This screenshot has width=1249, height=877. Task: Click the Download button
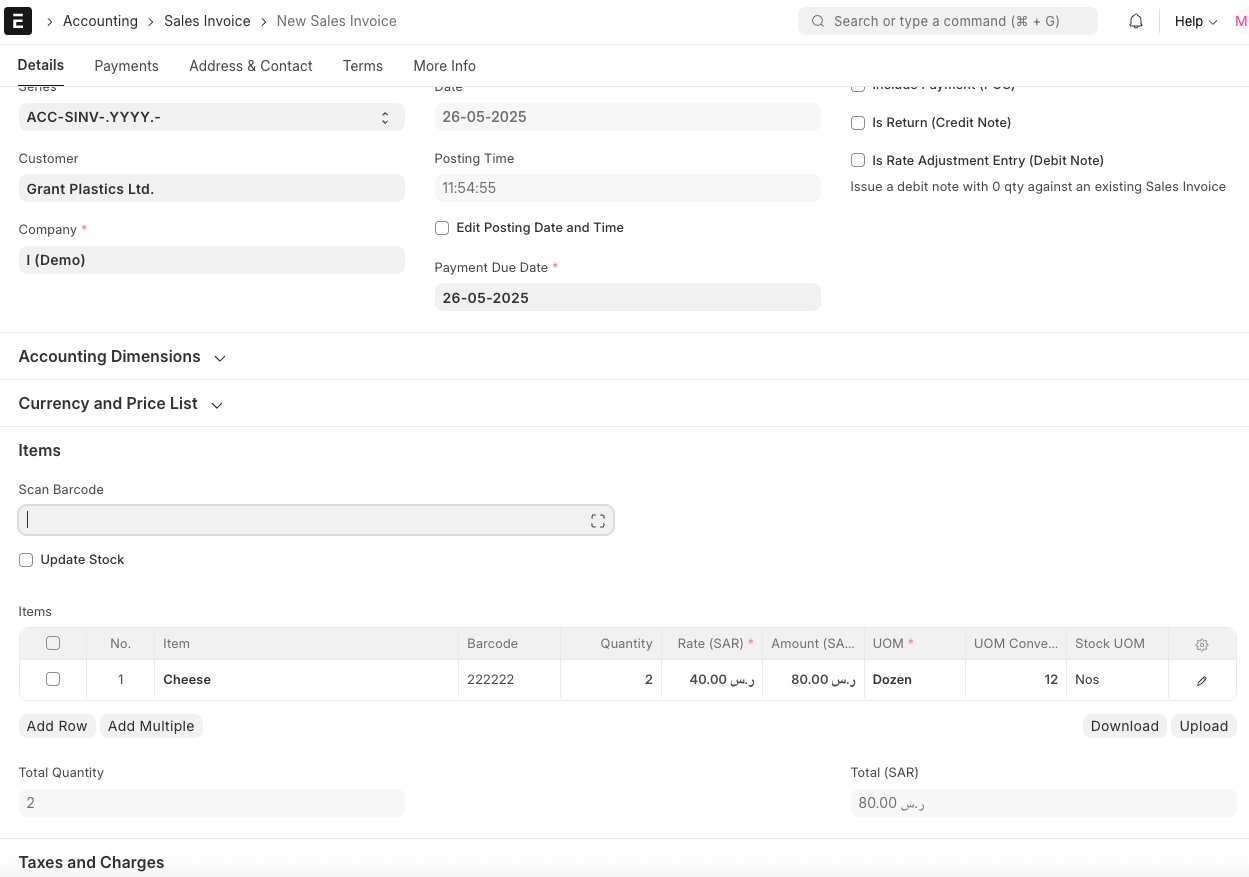click(1125, 726)
